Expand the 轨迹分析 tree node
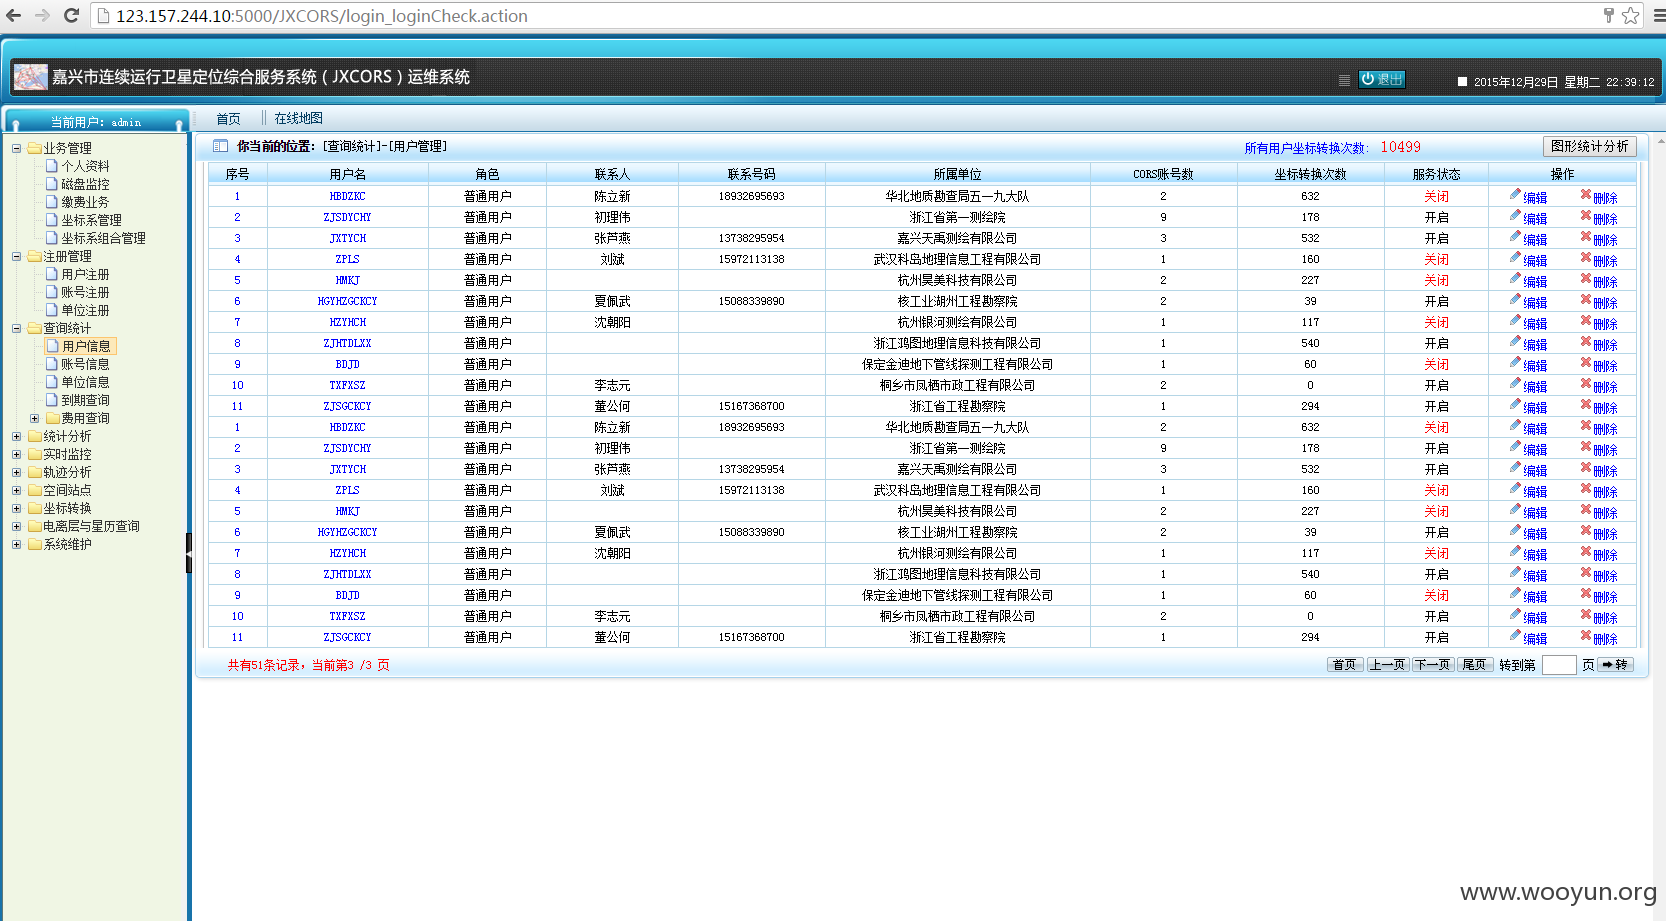1666x921 pixels. [16, 472]
